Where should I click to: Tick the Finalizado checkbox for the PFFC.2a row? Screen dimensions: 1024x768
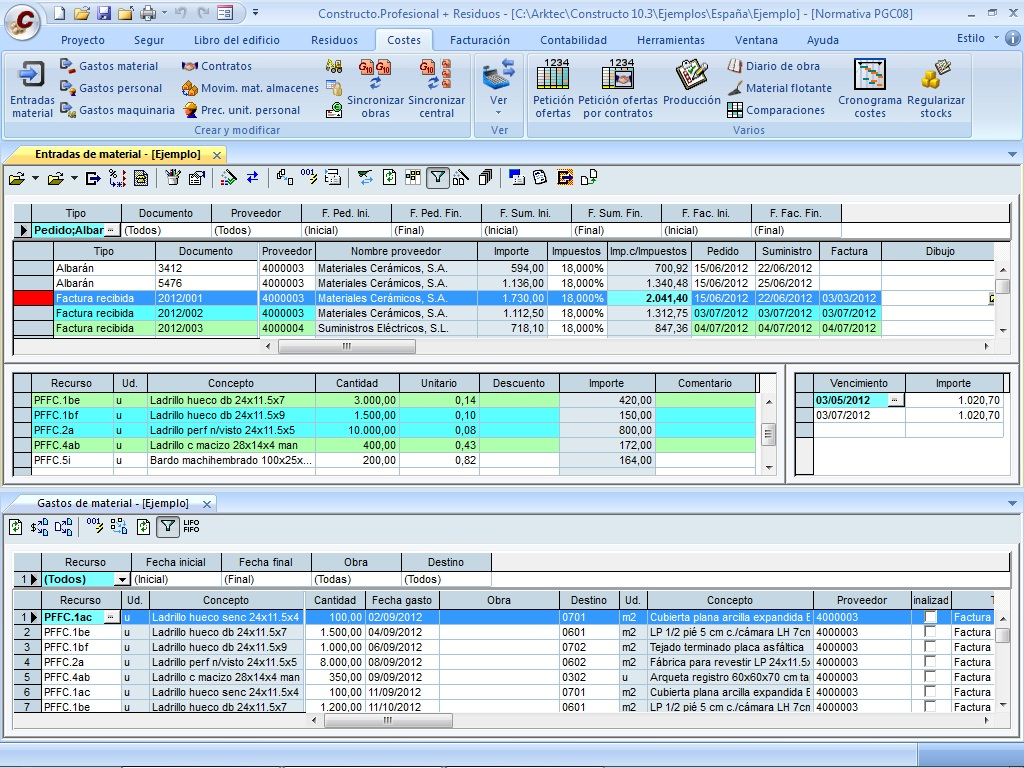coord(931,662)
